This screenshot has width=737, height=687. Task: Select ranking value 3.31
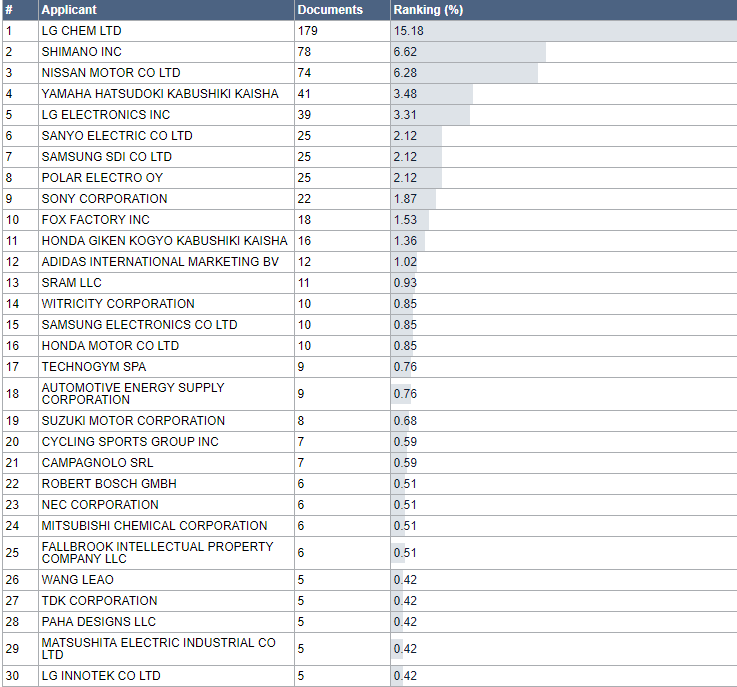coord(405,115)
